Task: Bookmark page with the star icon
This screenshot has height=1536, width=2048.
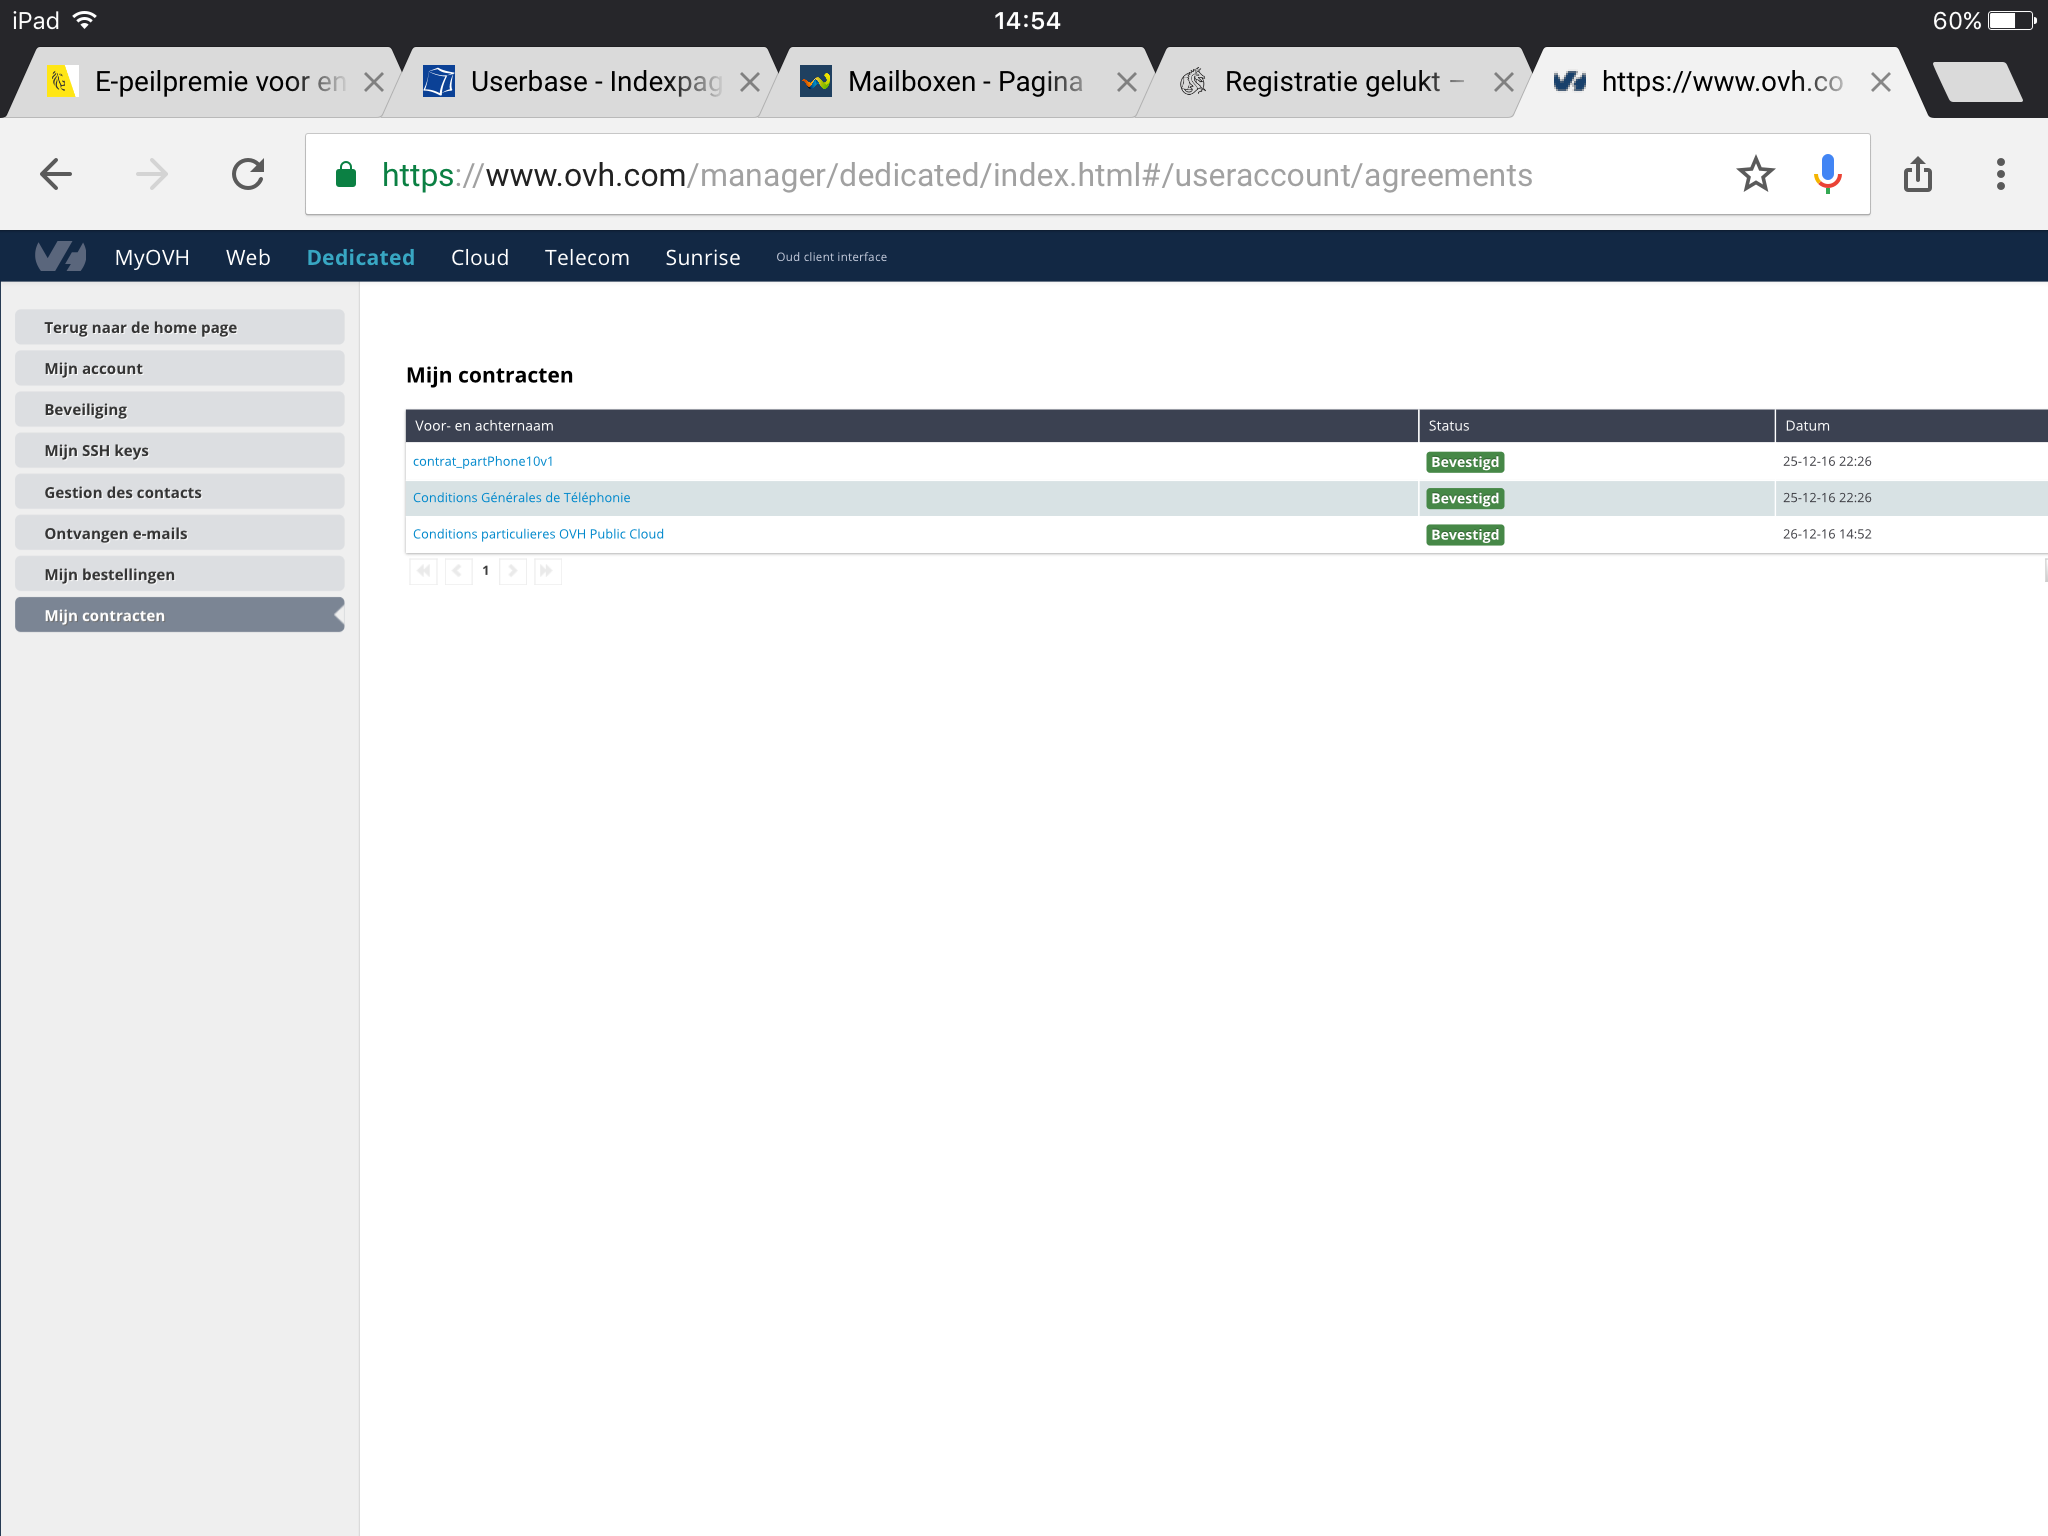Action: click(x=1755, y=175)
